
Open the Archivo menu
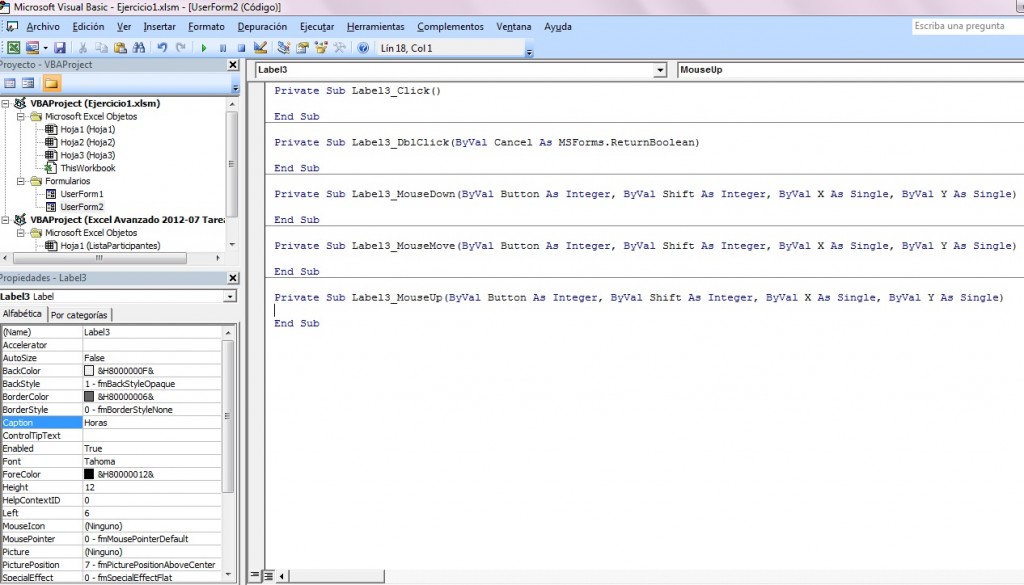(42, 27)
